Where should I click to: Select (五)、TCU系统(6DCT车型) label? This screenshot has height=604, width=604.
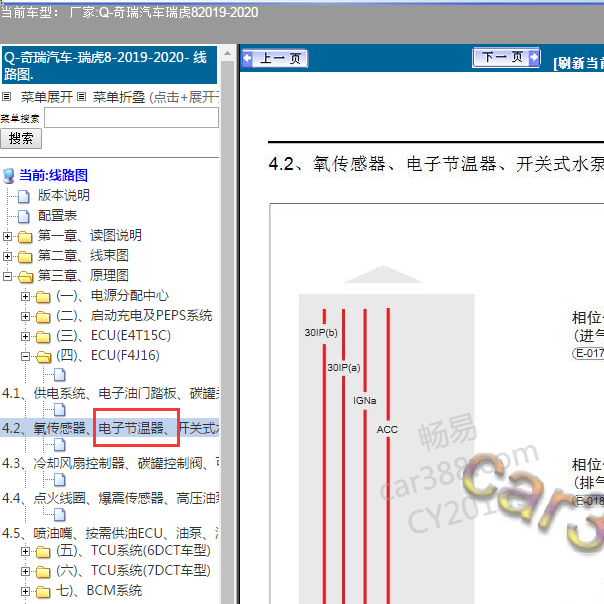click(133, 550)
